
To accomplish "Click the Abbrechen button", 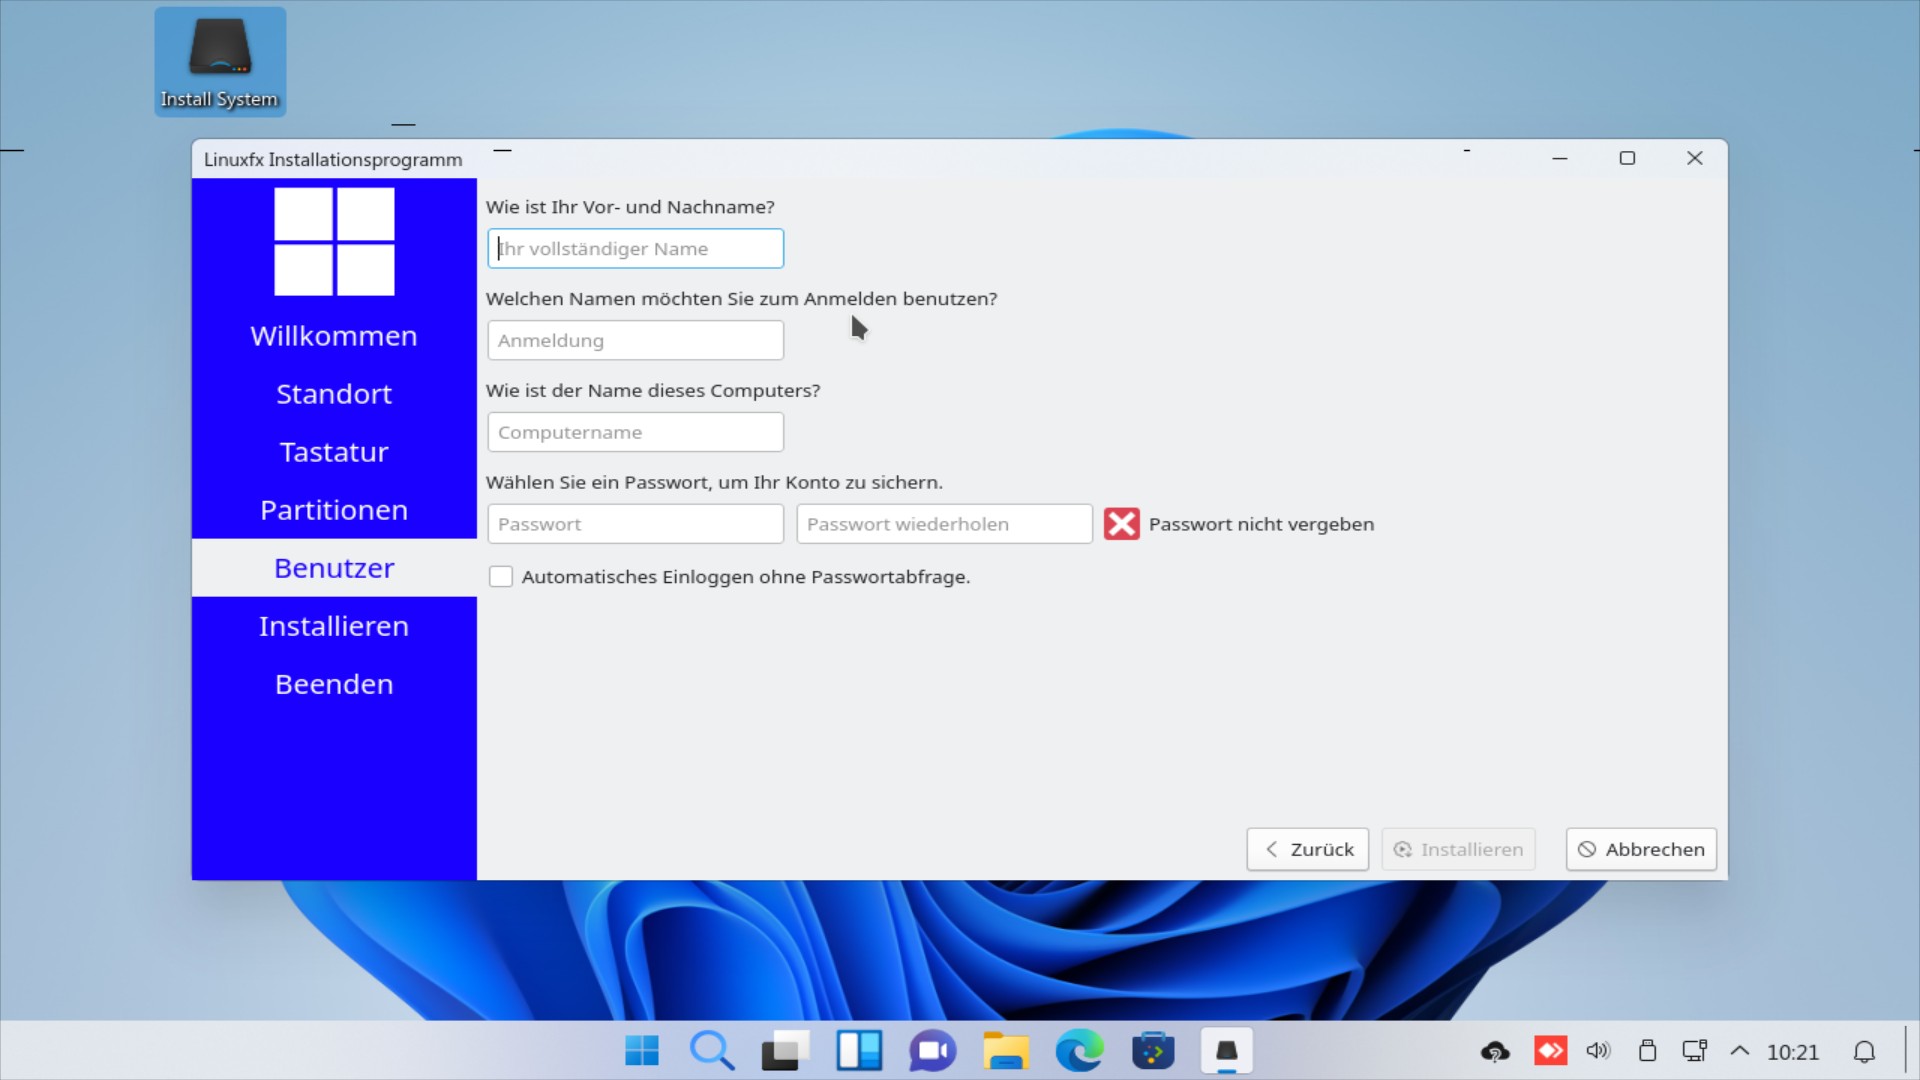I will click(1641, 849).
